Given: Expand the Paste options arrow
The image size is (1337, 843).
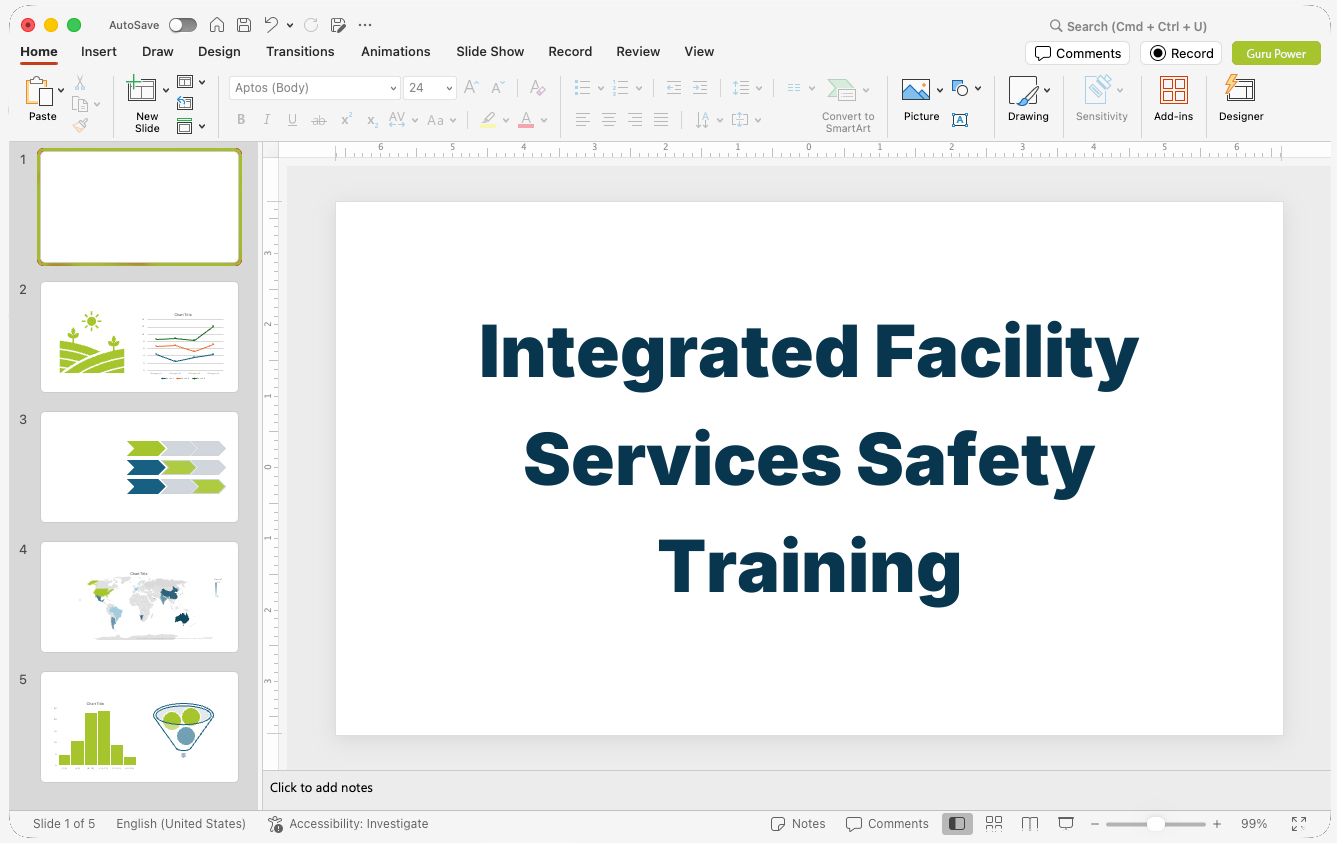Looking at the screenshot, I should coord(62,91).
